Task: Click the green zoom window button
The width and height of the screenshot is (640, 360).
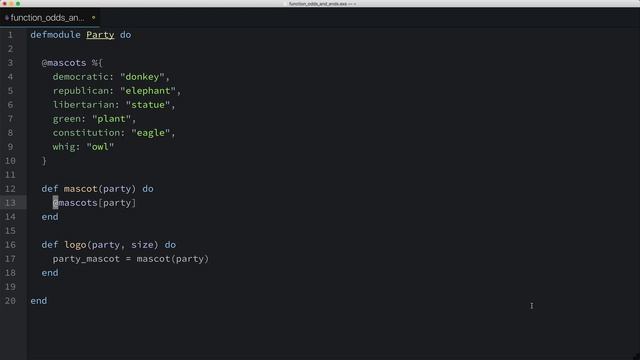Action: point(18,4)
